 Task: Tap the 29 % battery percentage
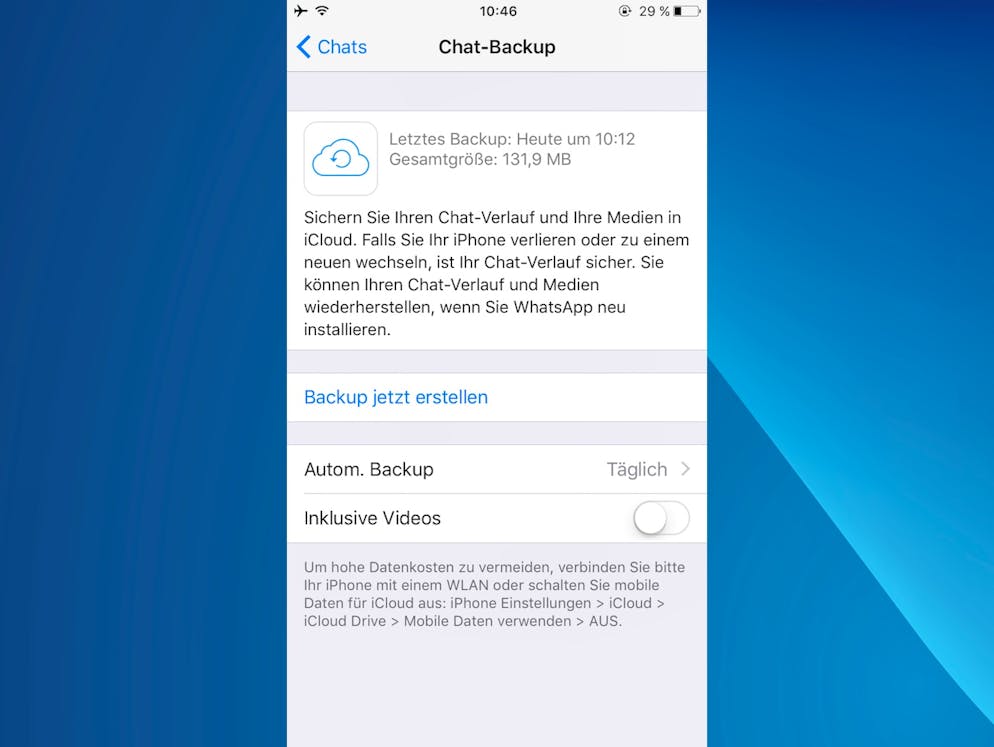click(654, 11)
